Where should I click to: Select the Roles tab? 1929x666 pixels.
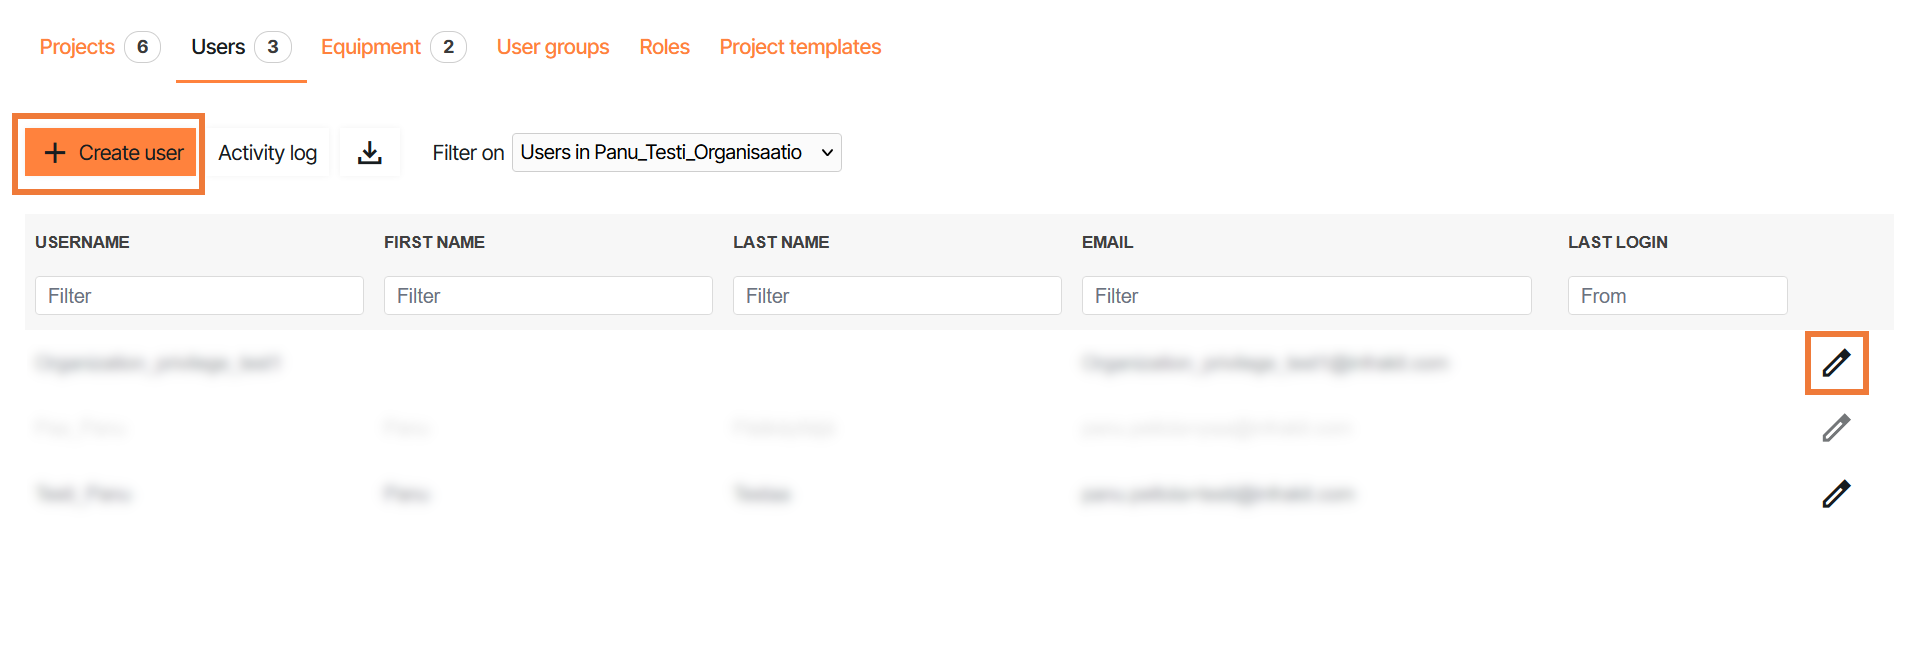coord(664,47)
